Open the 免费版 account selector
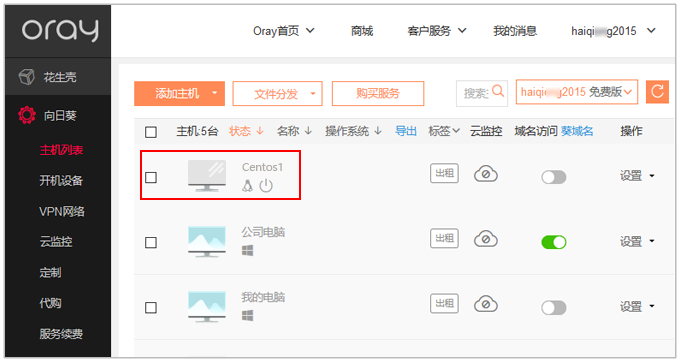The image size is (680, 362). tap(577, 92)
